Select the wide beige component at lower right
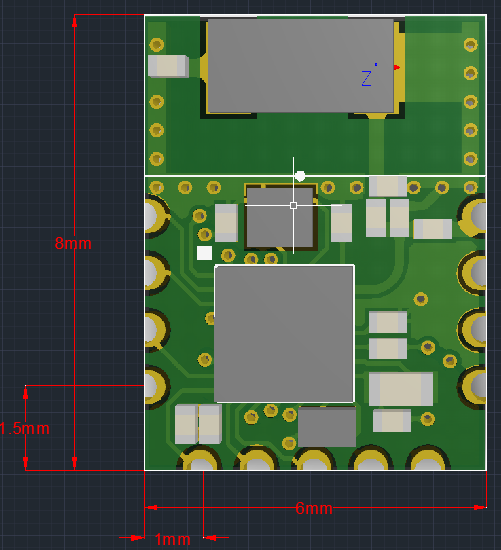 tap(401, 389)
